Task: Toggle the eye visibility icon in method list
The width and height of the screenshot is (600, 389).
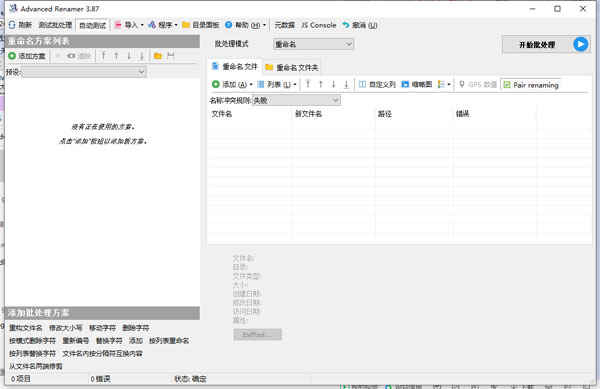Action: pos(71,56)
